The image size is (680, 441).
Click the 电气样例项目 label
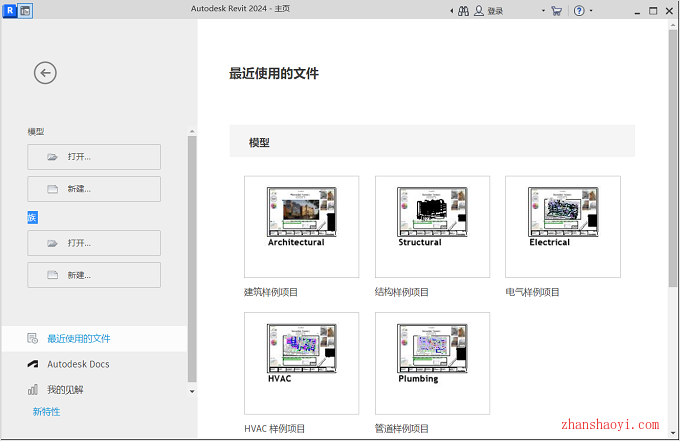click(532, 293)
